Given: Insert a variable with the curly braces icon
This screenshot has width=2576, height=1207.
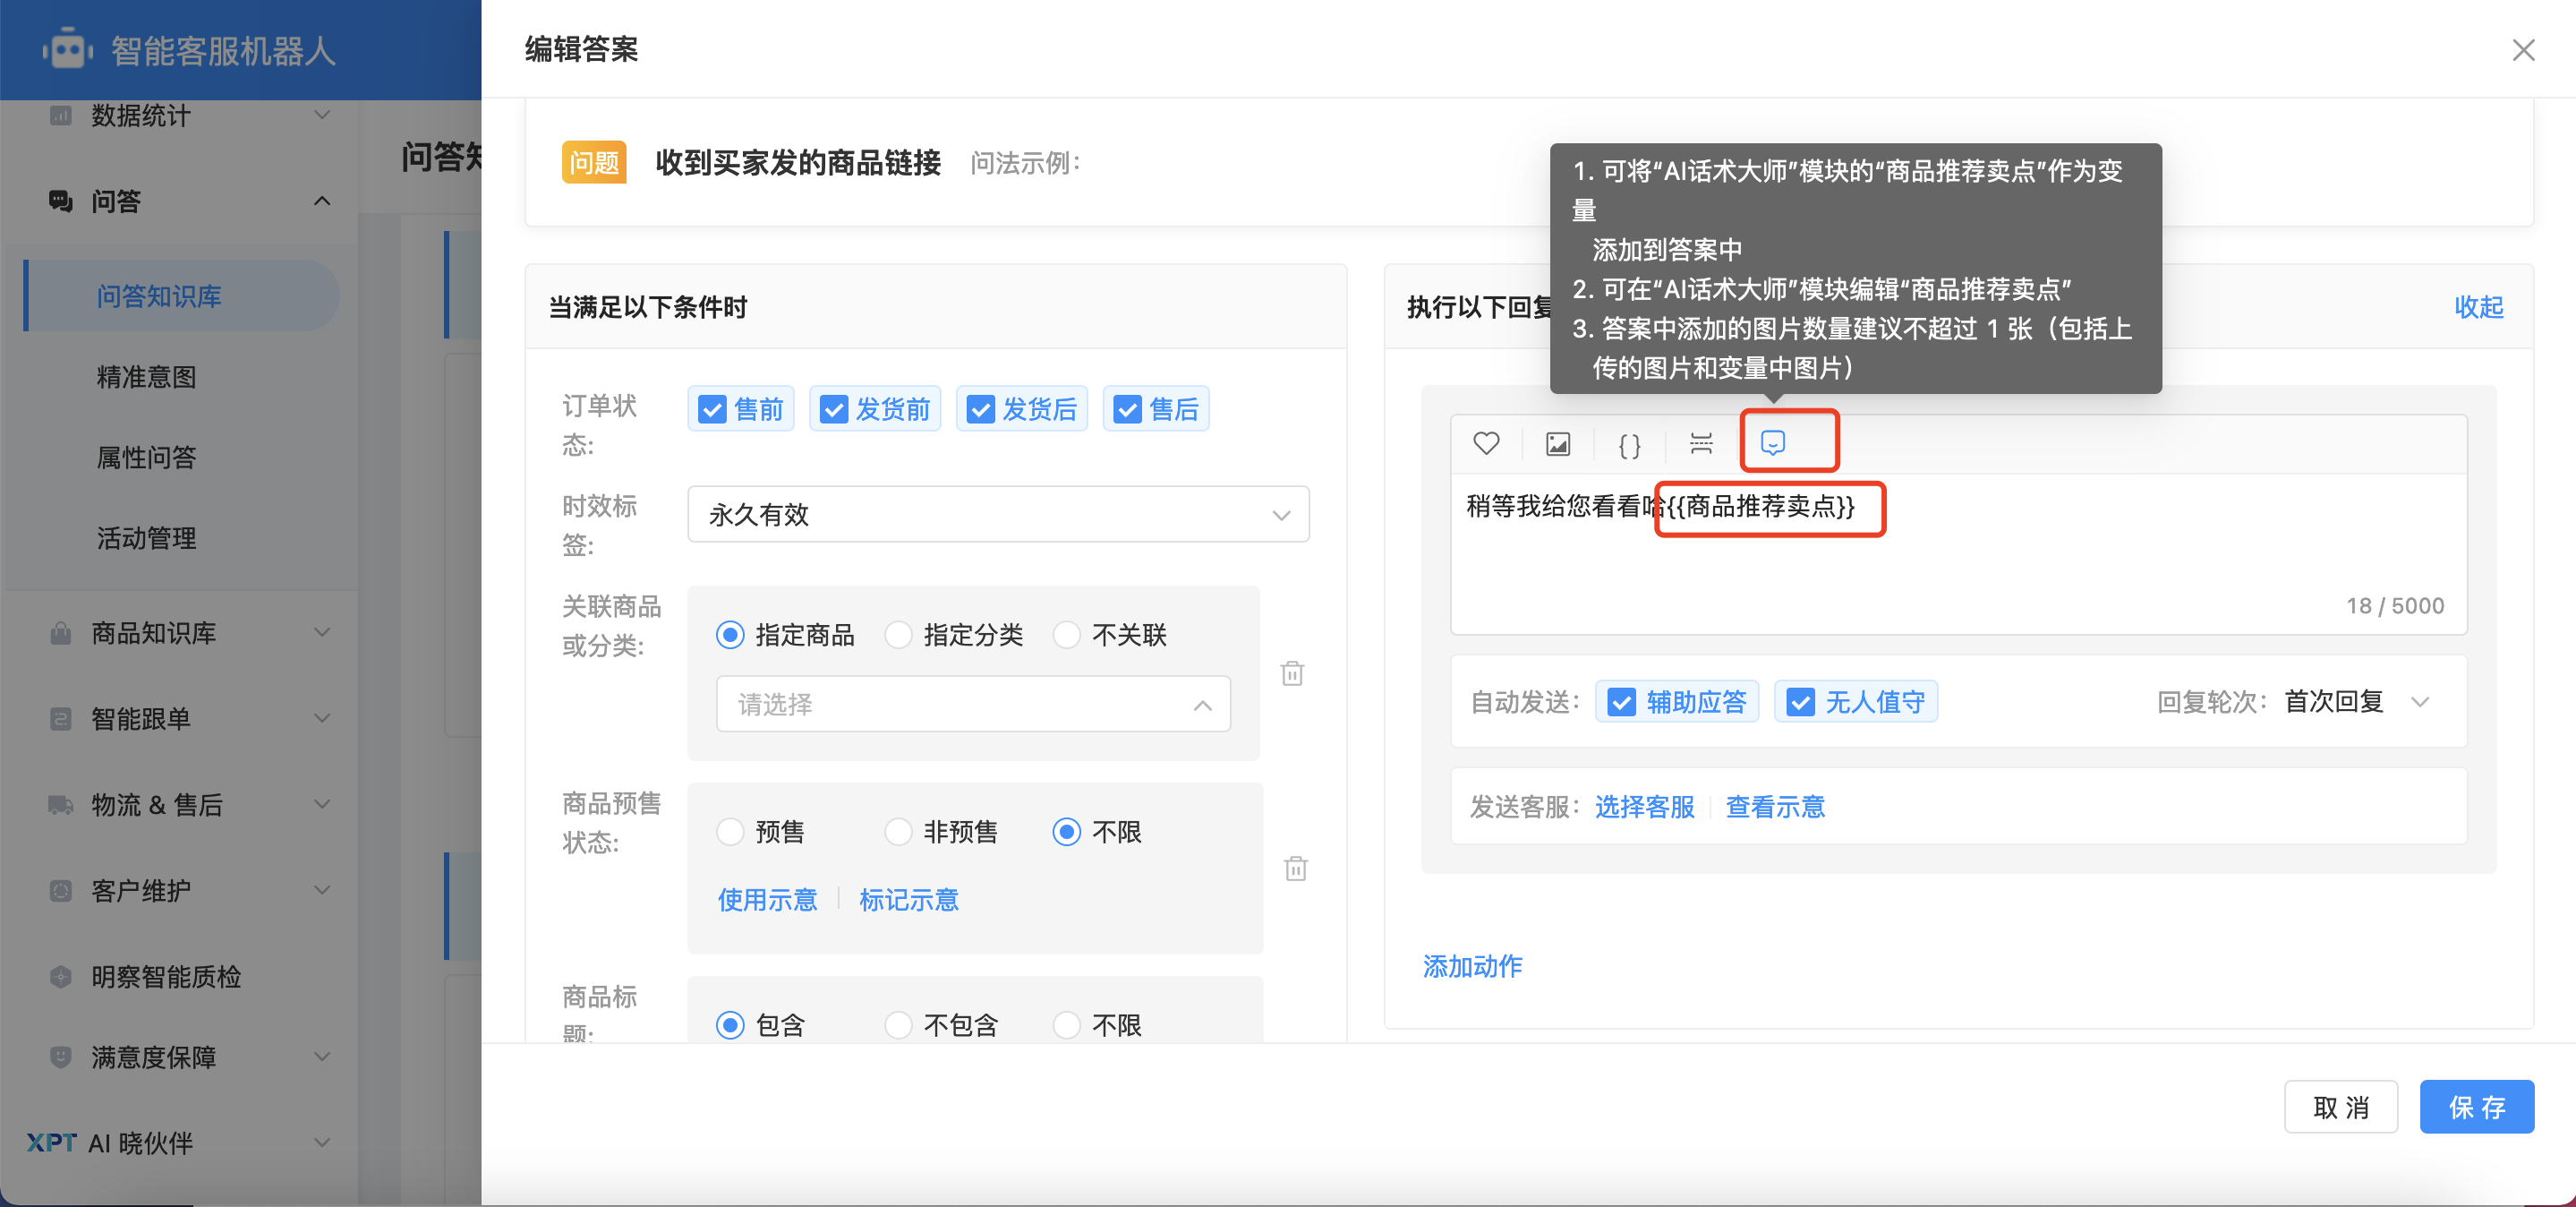Looking at the screenshot, I should pos(1629,444).
